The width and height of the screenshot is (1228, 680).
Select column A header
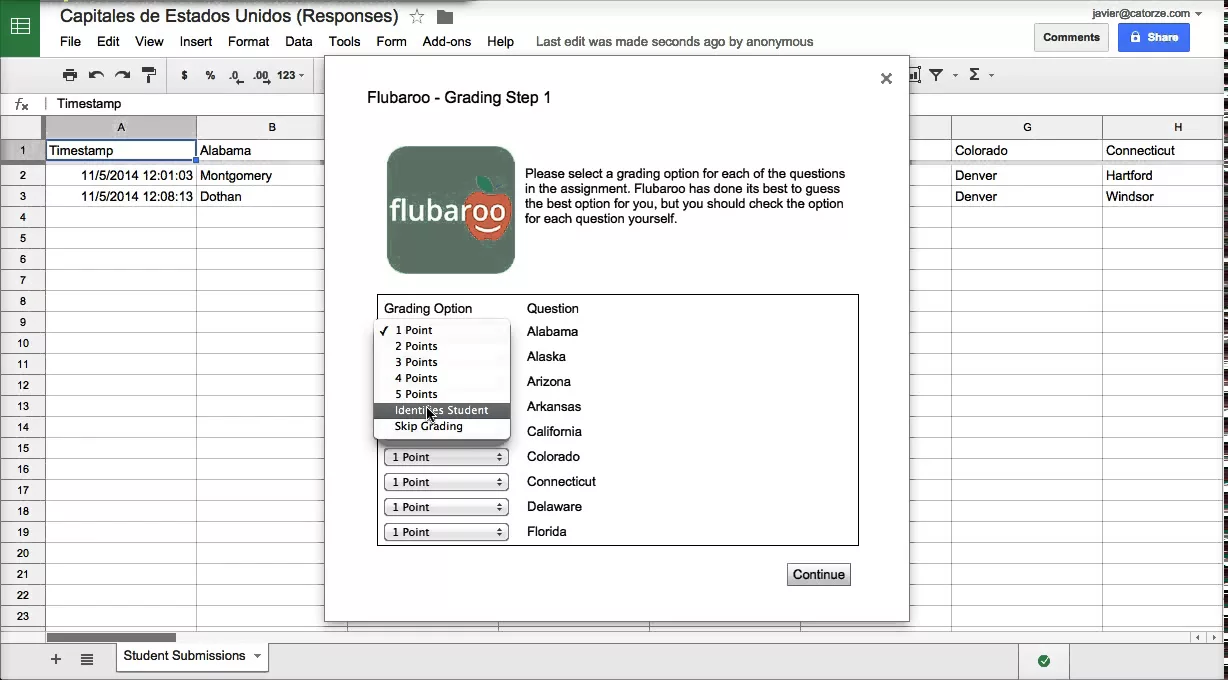121,127
